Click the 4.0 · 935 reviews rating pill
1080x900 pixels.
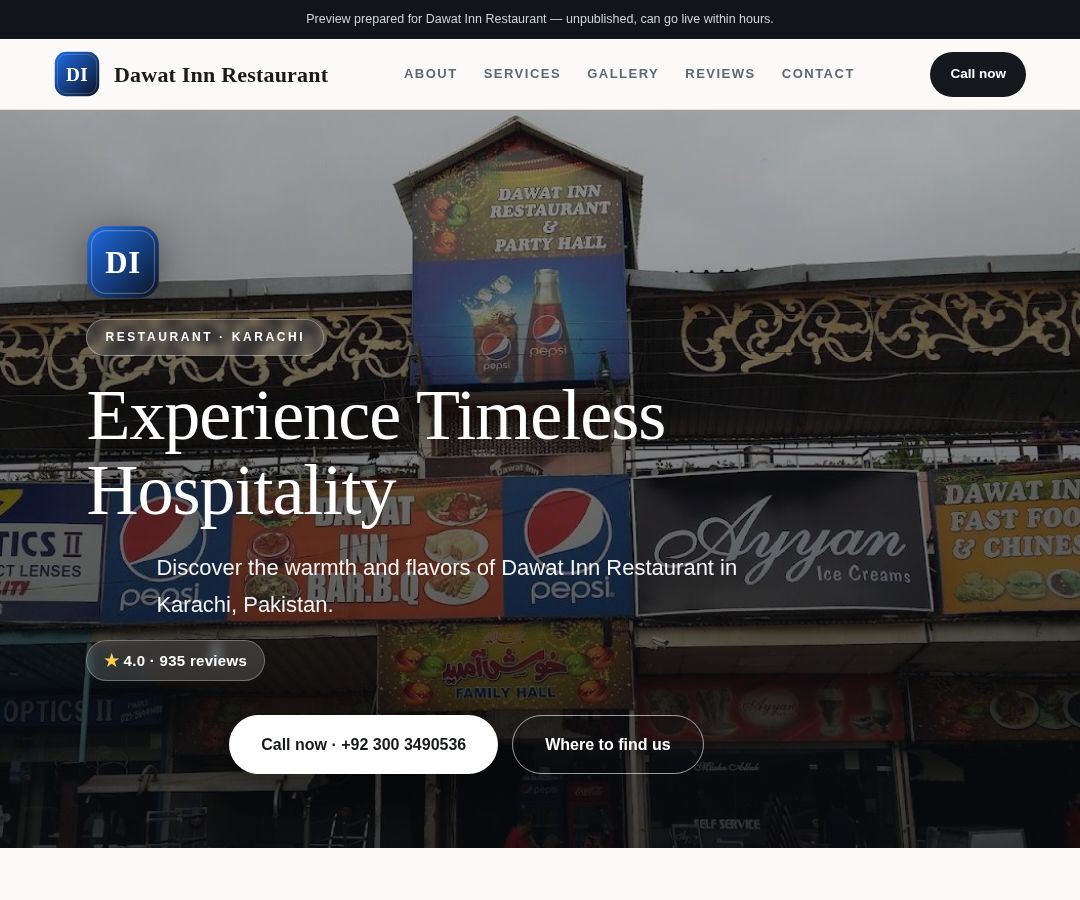pos(175,661)
